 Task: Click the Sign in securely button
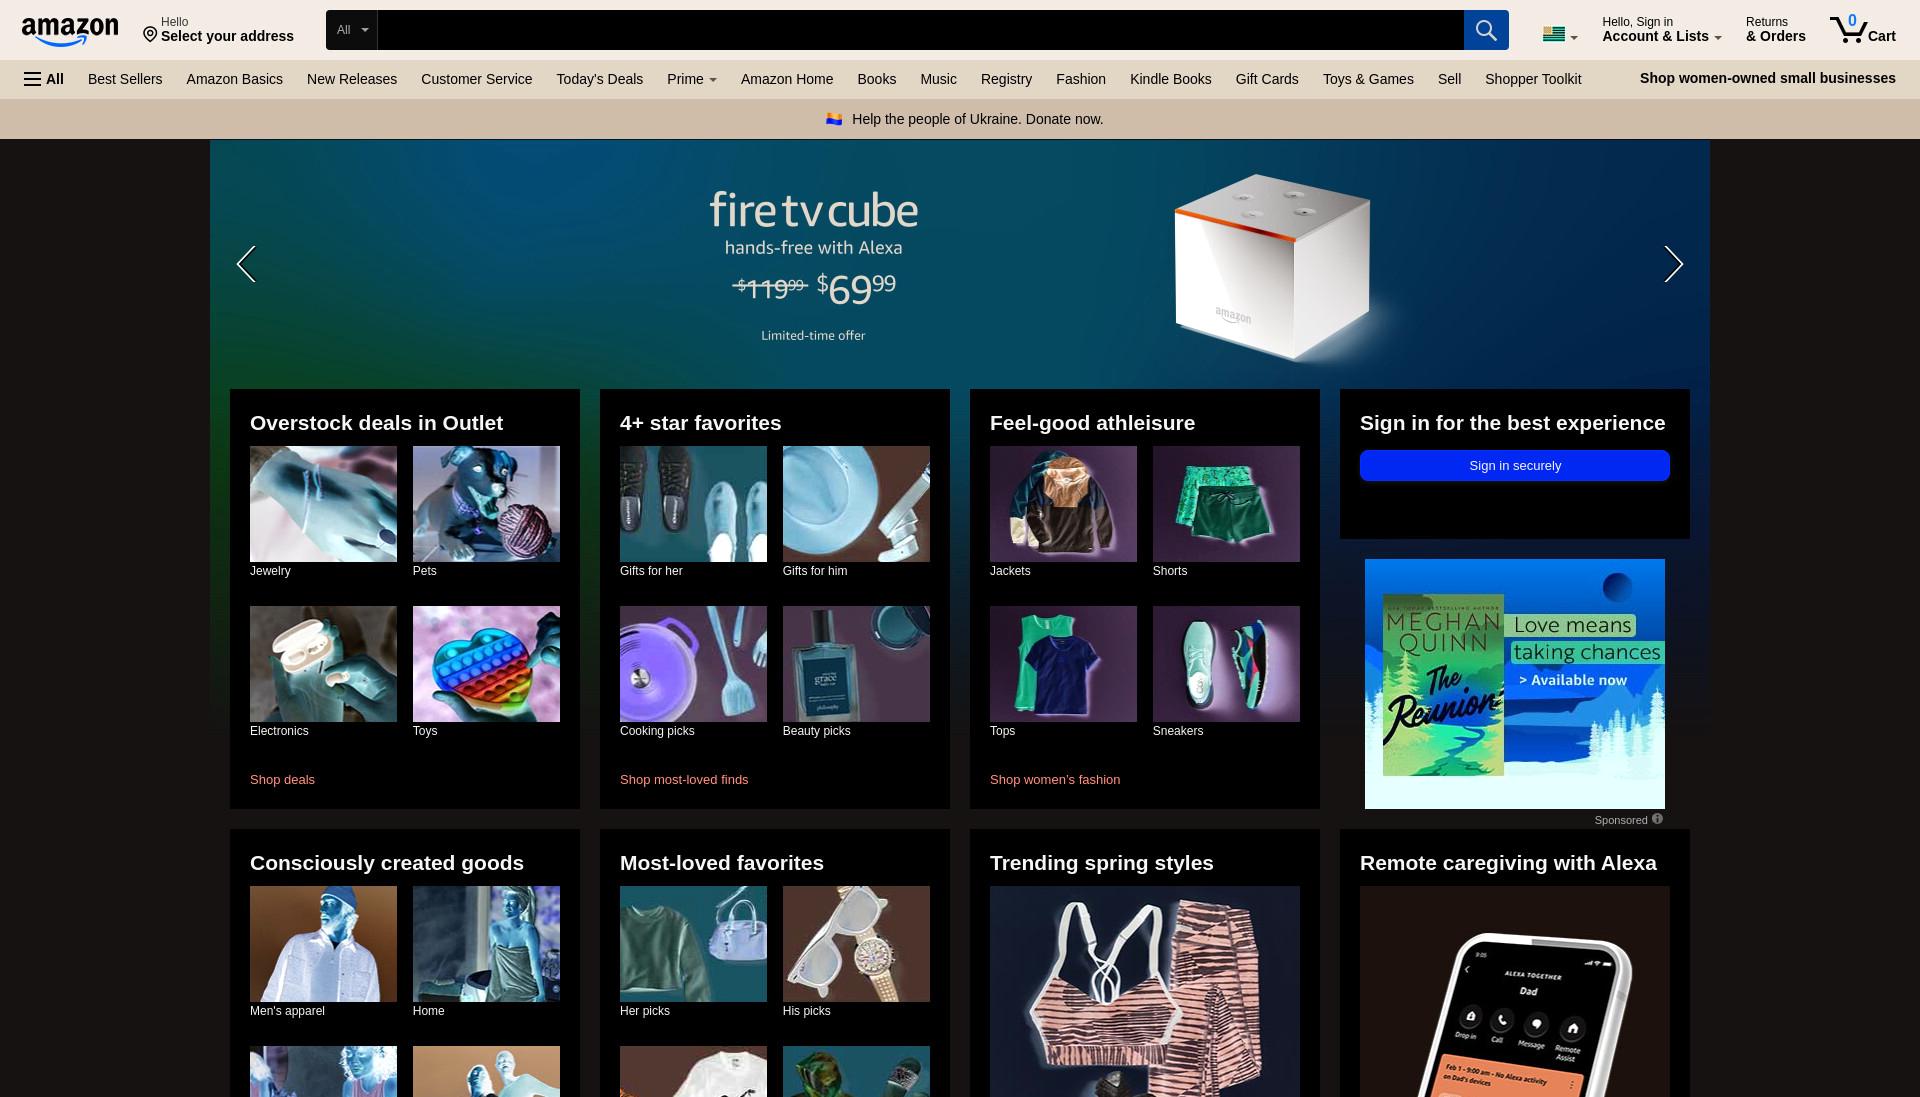[x=1514, y=466]
